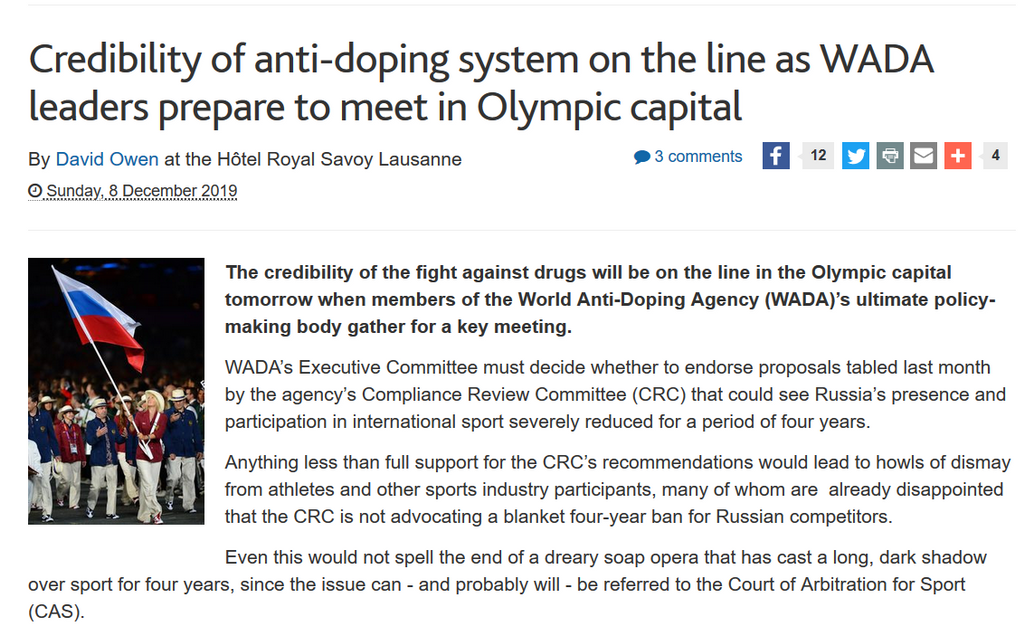
Task: Click the total share count showing 4
Action: [995, 155]
